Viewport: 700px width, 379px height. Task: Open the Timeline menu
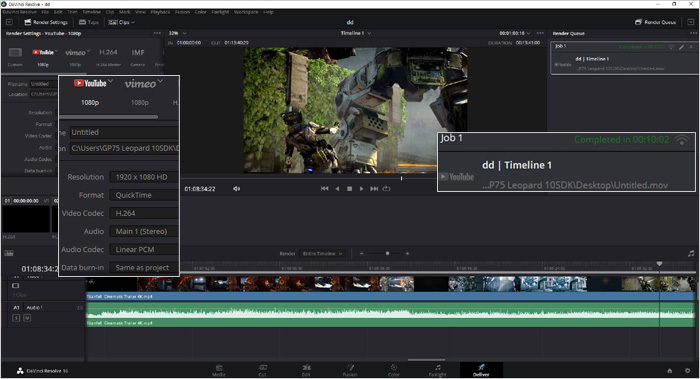tap(92, 12)
